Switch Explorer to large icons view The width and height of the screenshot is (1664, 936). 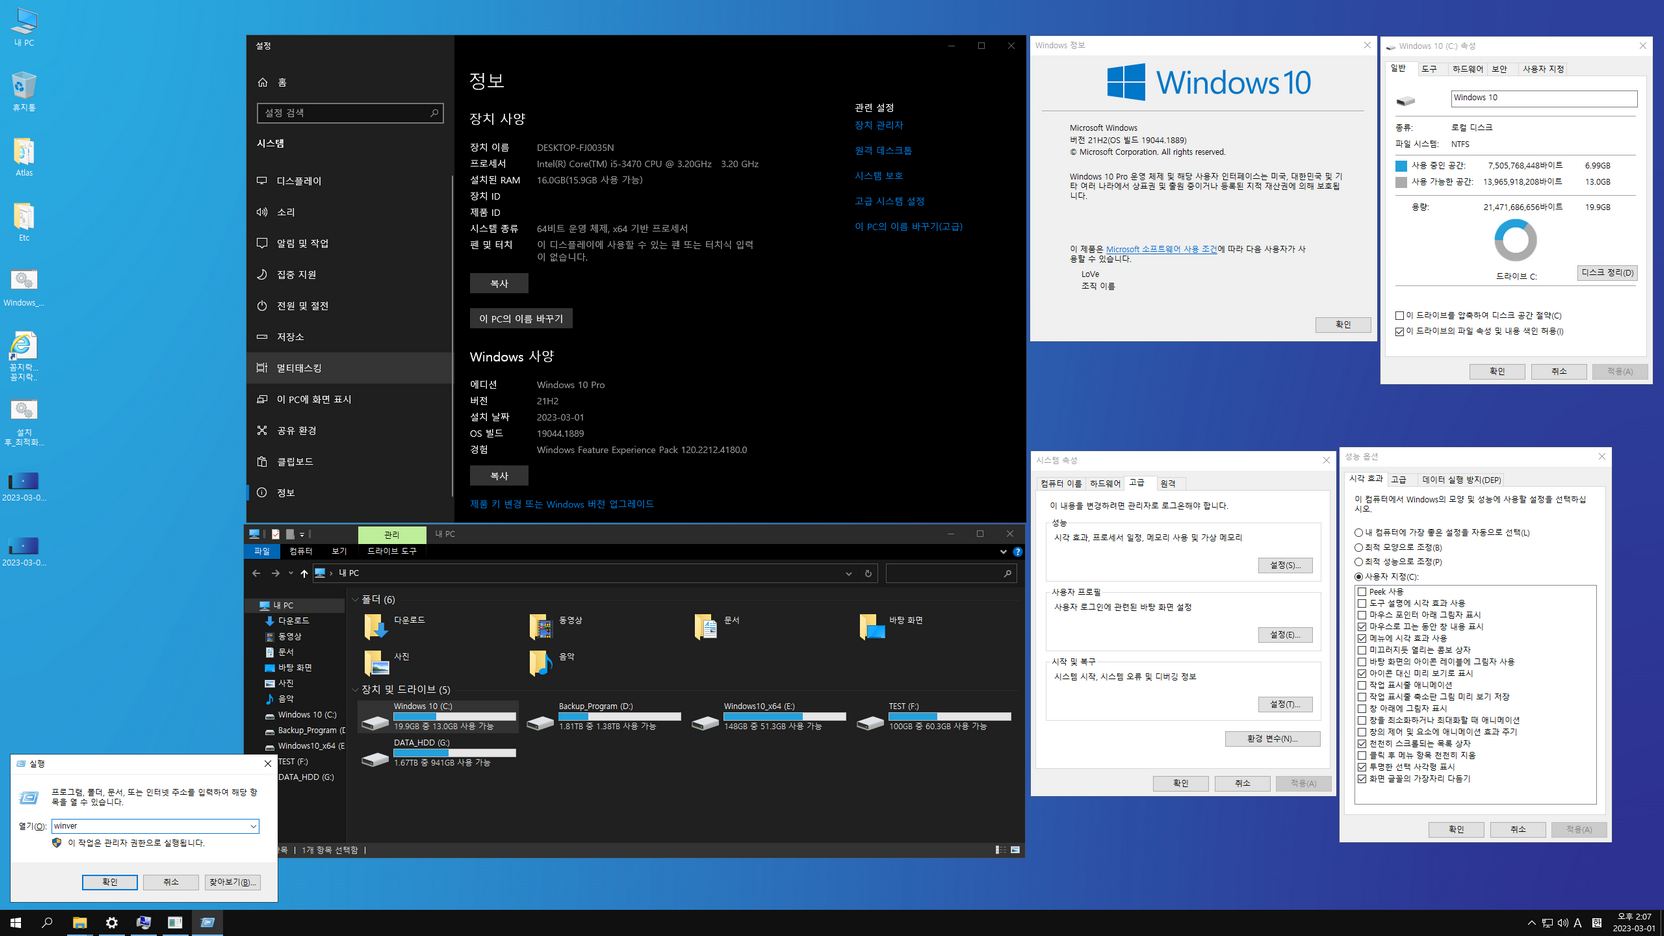point(1015,850)
